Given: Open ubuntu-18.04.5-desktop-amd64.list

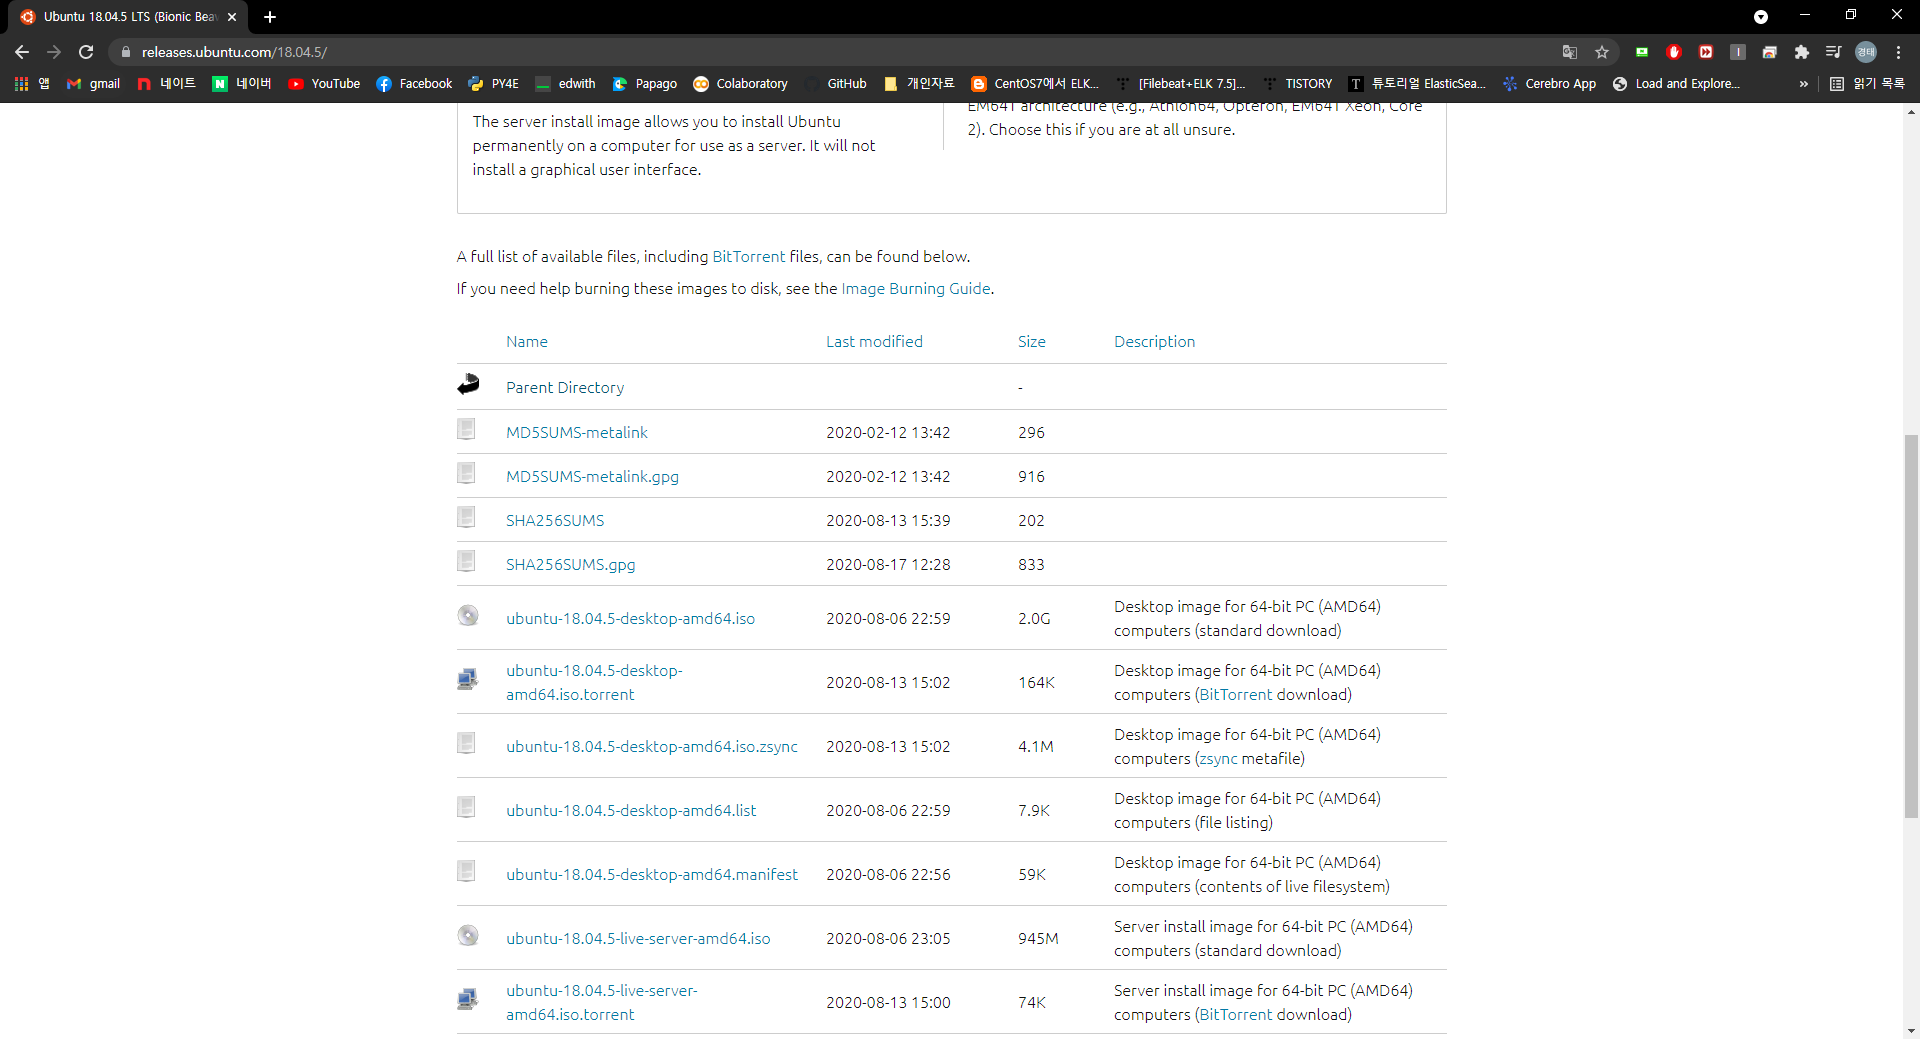Looking at the screenshot, I should (x=631, y=811).
